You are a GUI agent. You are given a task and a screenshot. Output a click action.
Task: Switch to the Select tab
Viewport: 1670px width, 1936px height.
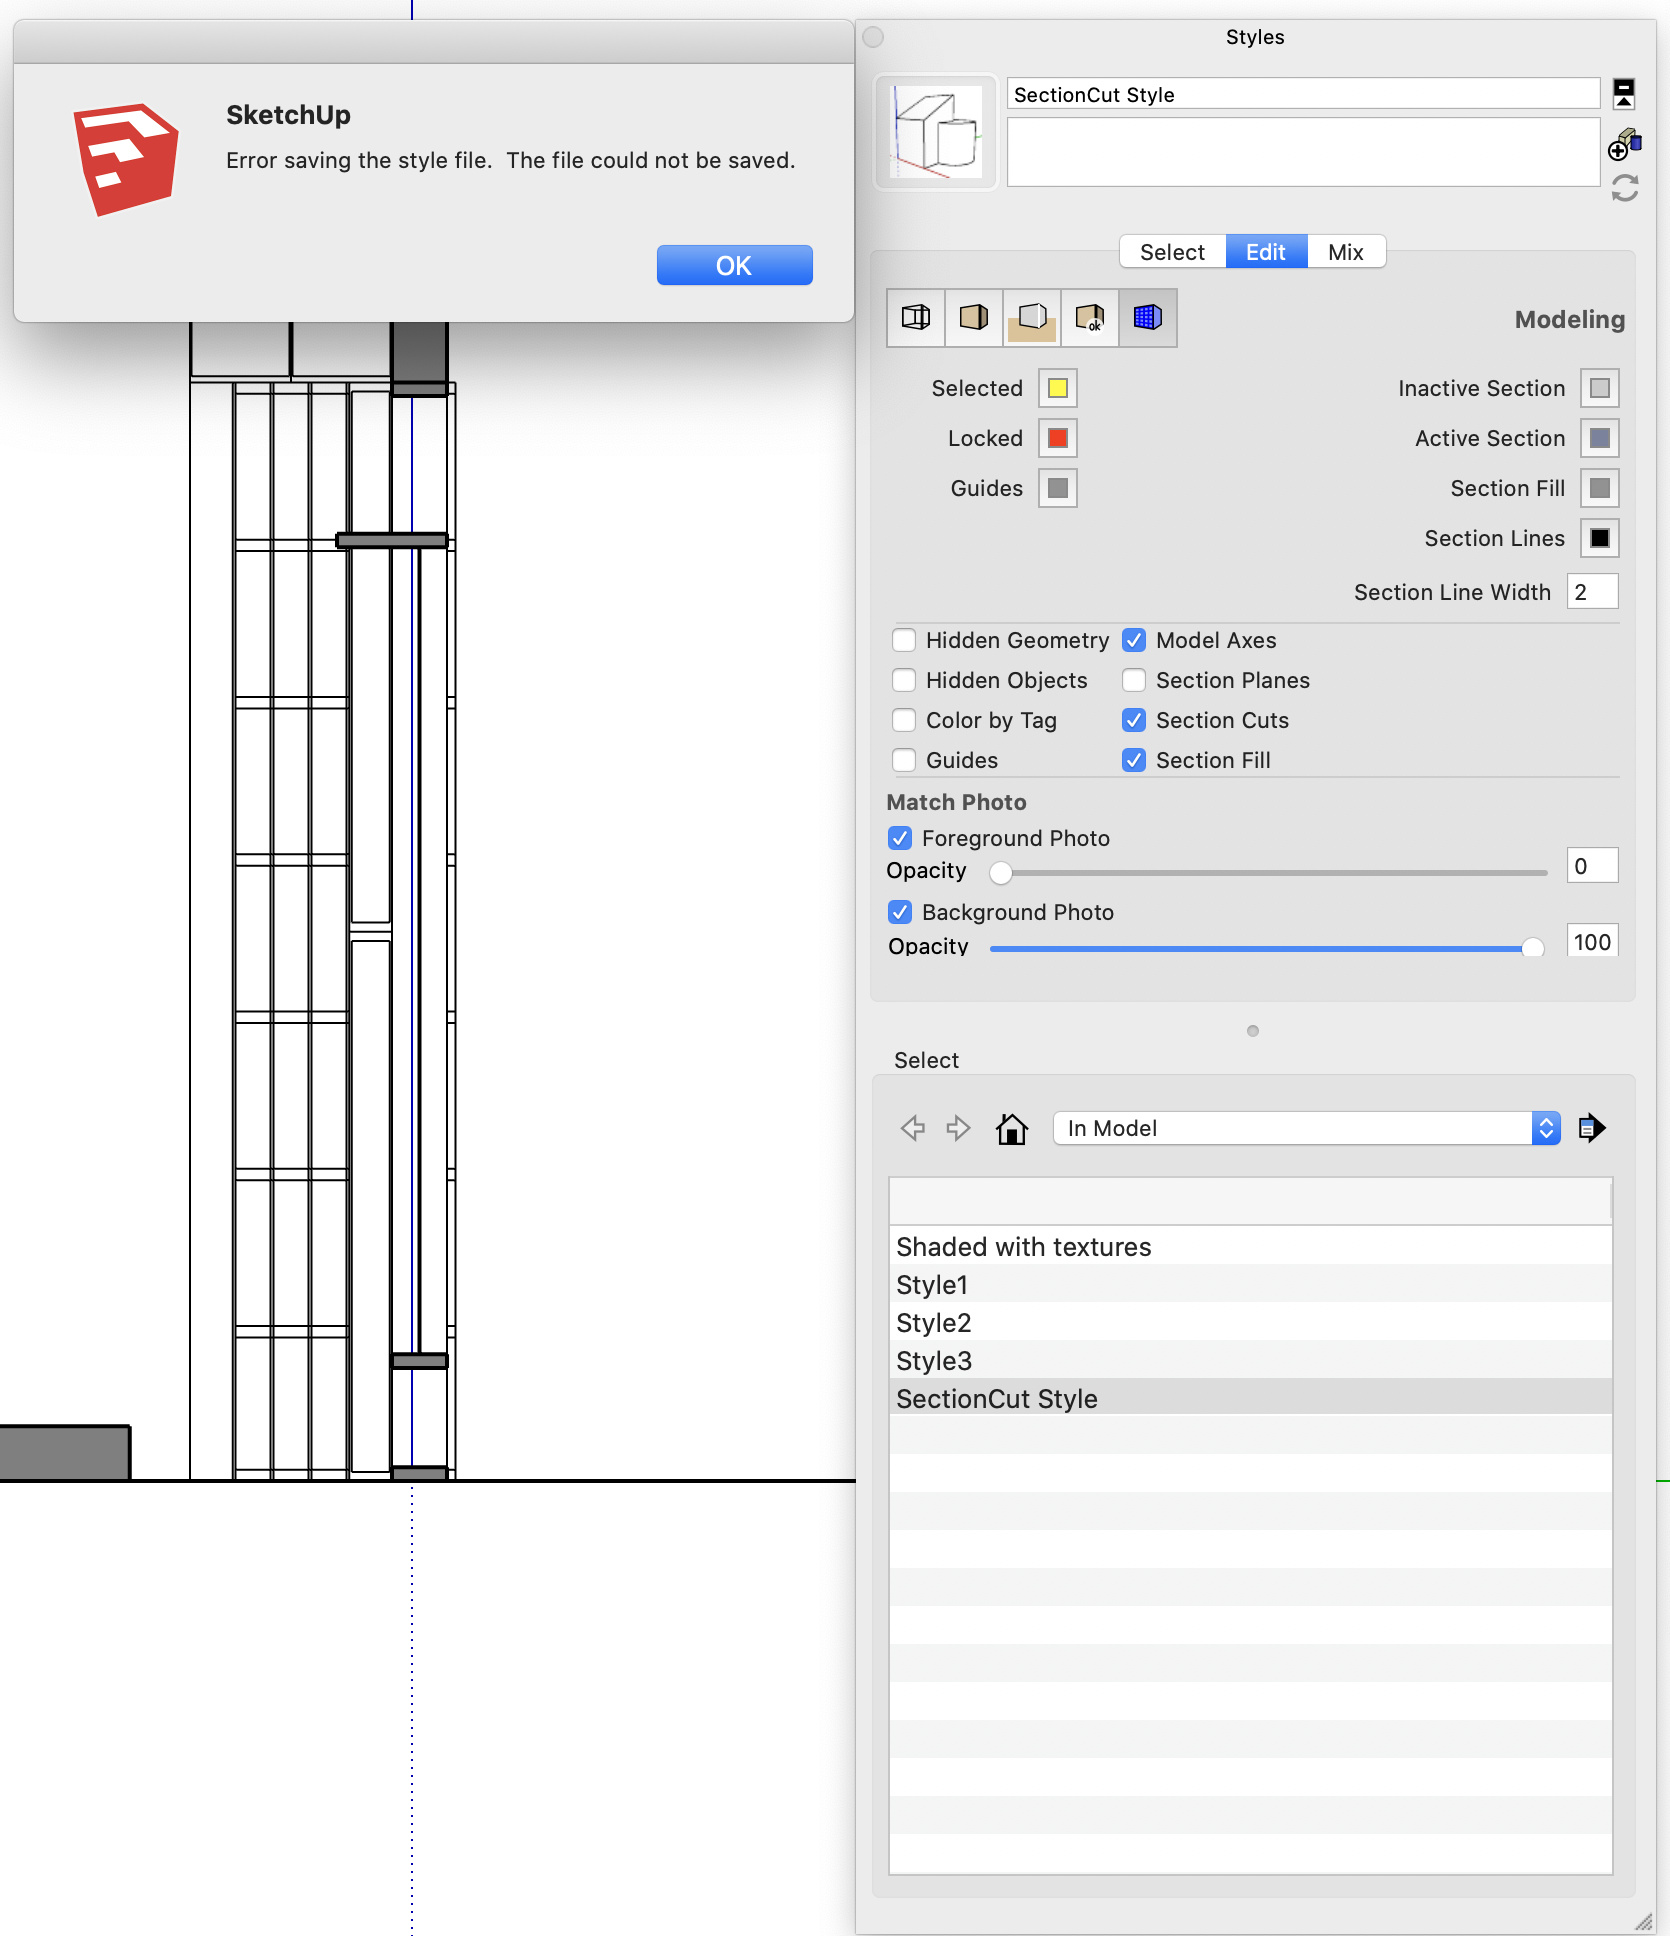[1171, 252]
